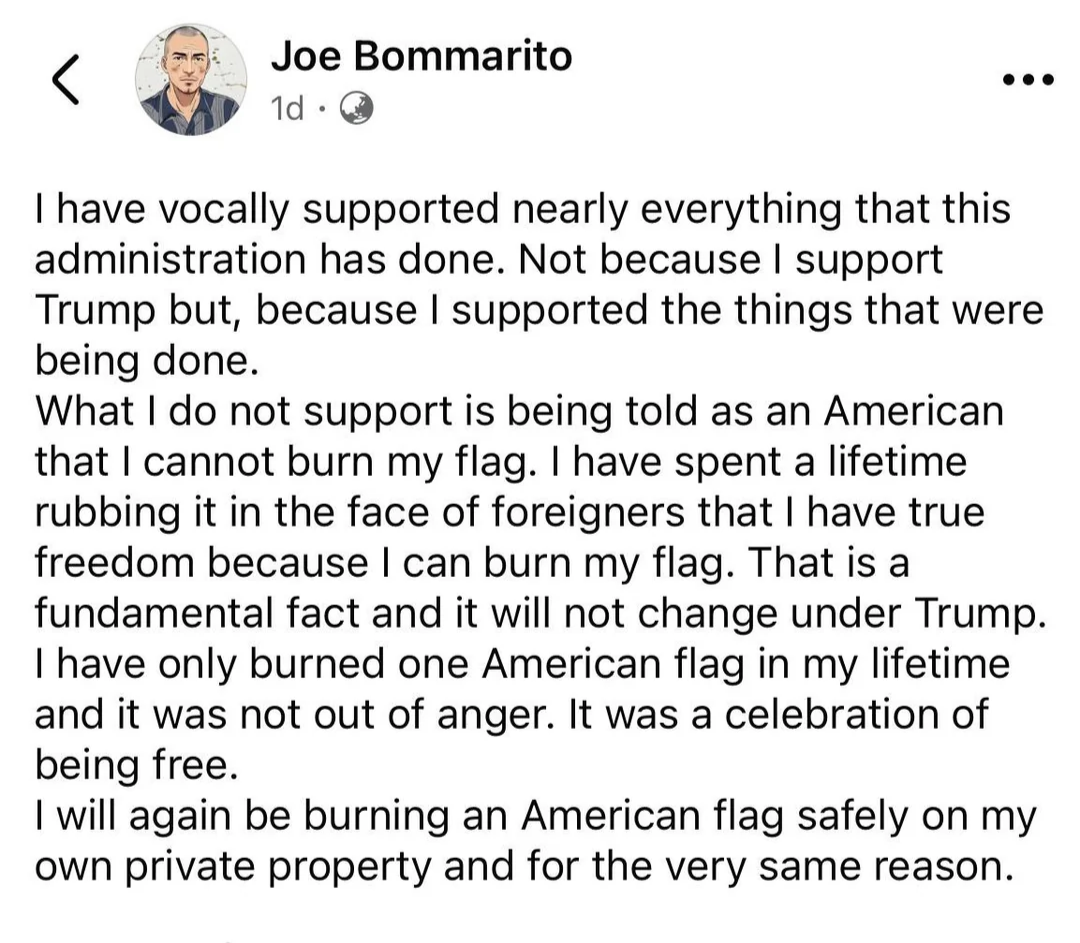Click the "1d" post timestamp
This screenshot has height=943, width=1080.
pos(288,108)
